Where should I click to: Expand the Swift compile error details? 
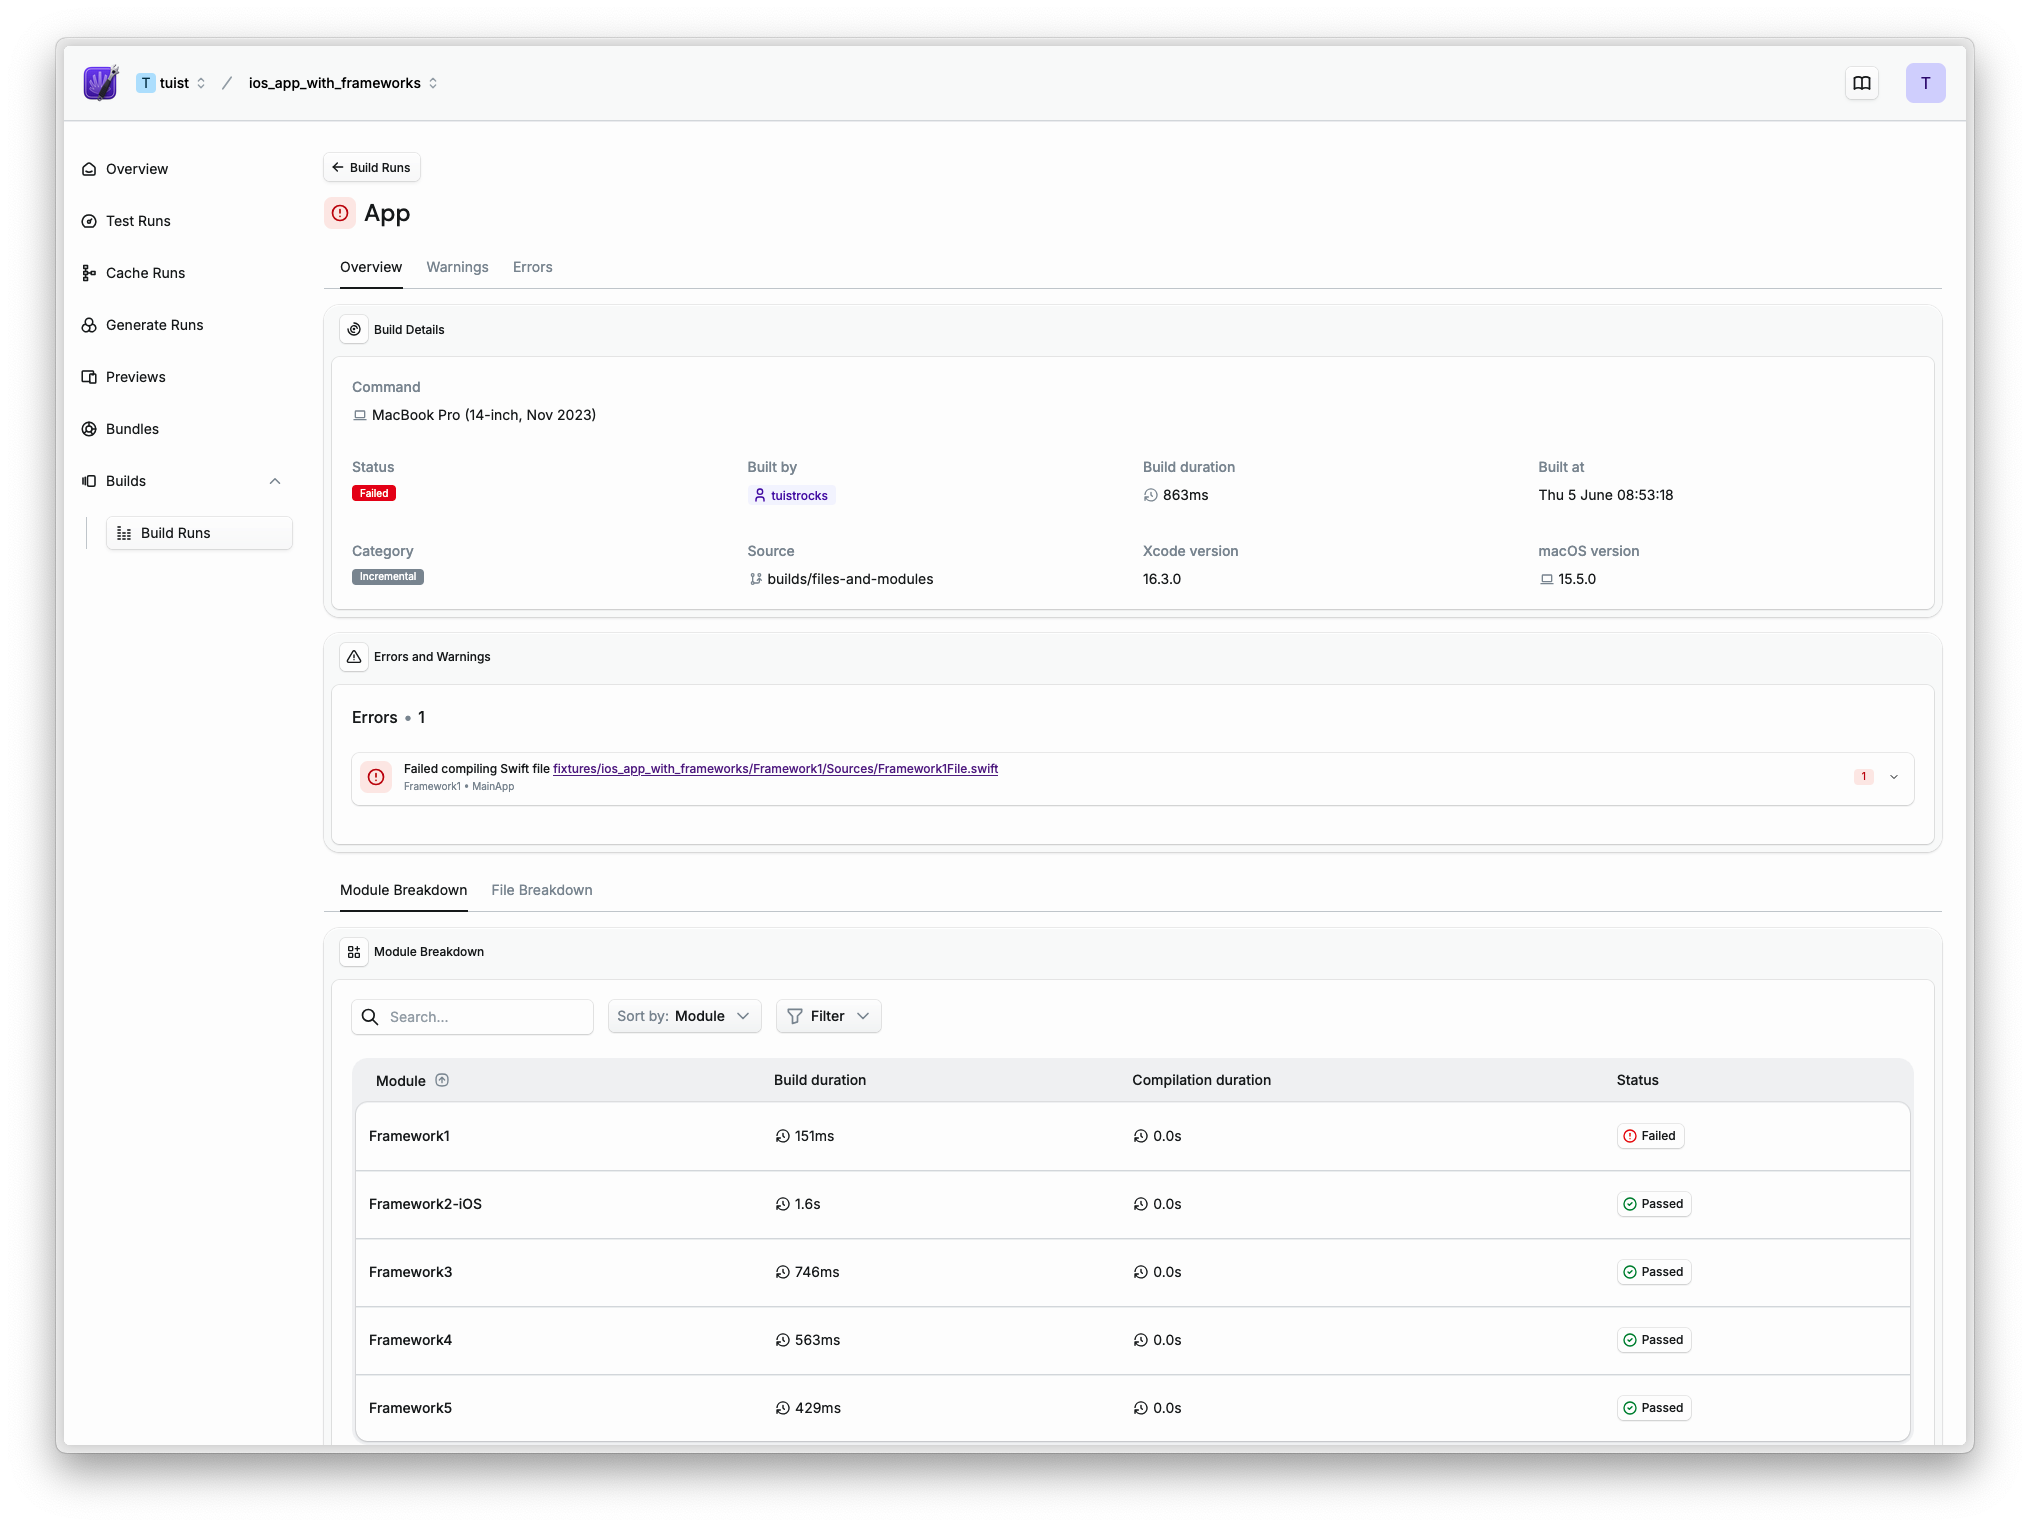1894,776
